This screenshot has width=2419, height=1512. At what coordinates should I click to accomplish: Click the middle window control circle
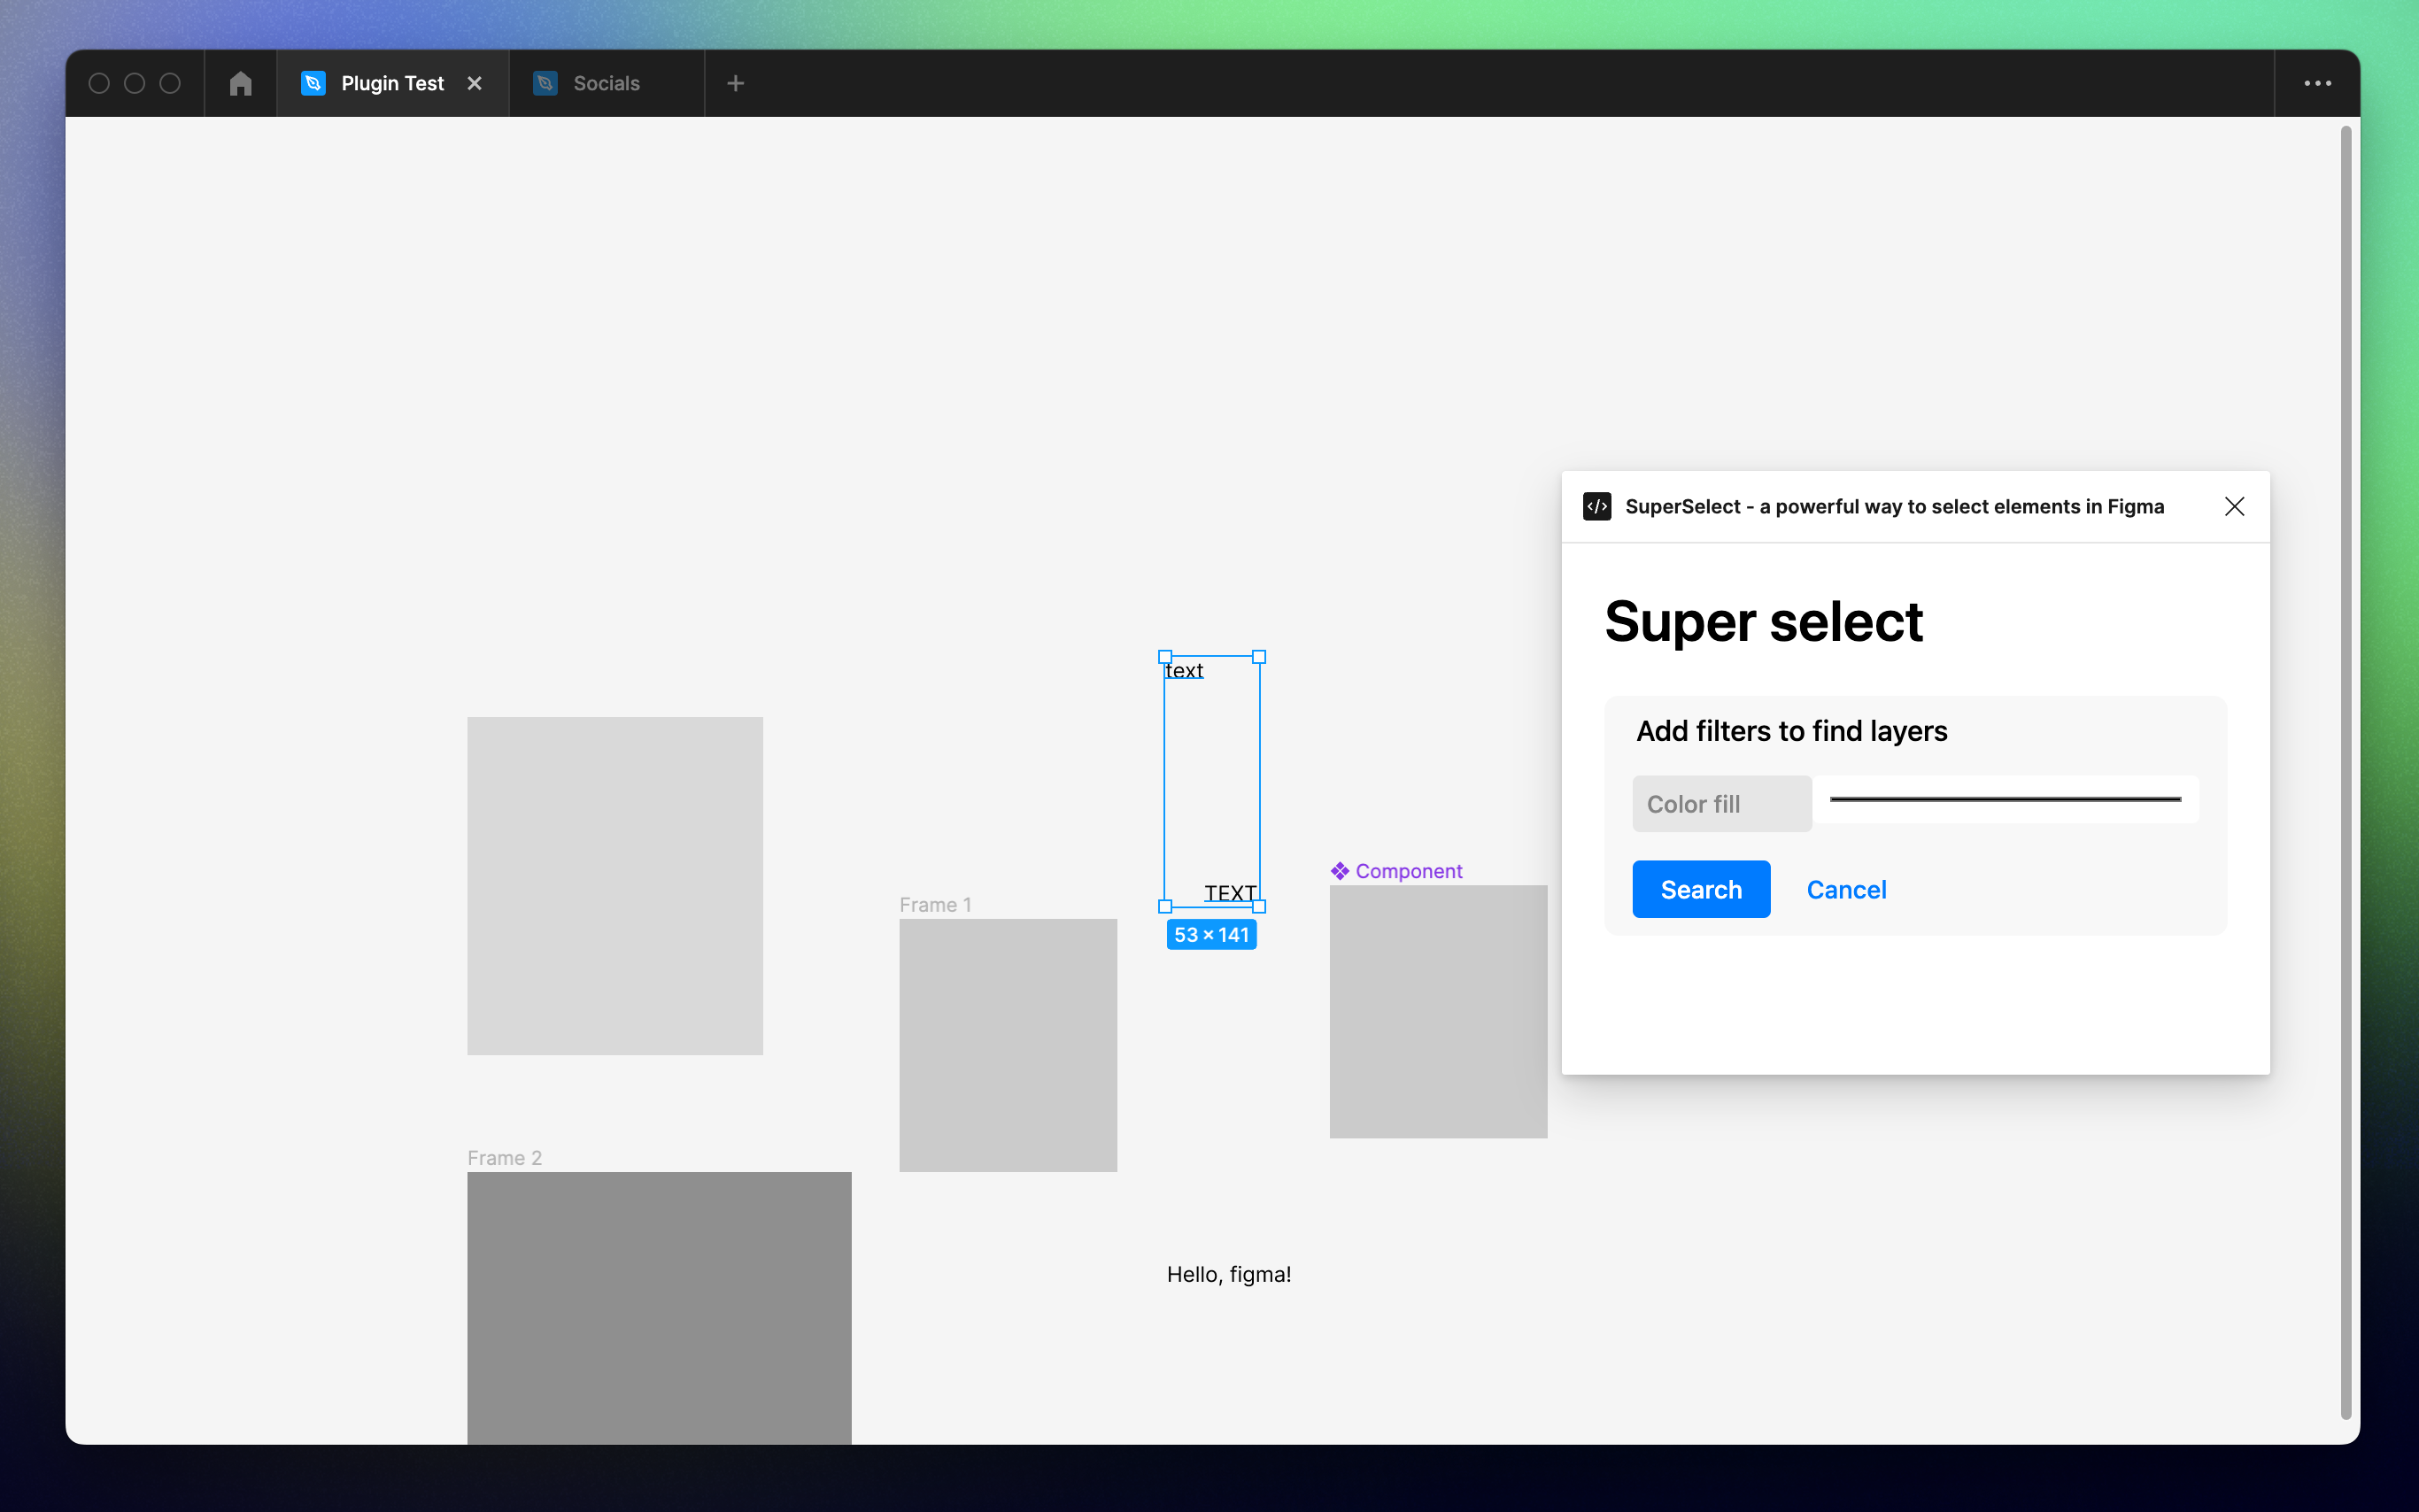(134, 83)
